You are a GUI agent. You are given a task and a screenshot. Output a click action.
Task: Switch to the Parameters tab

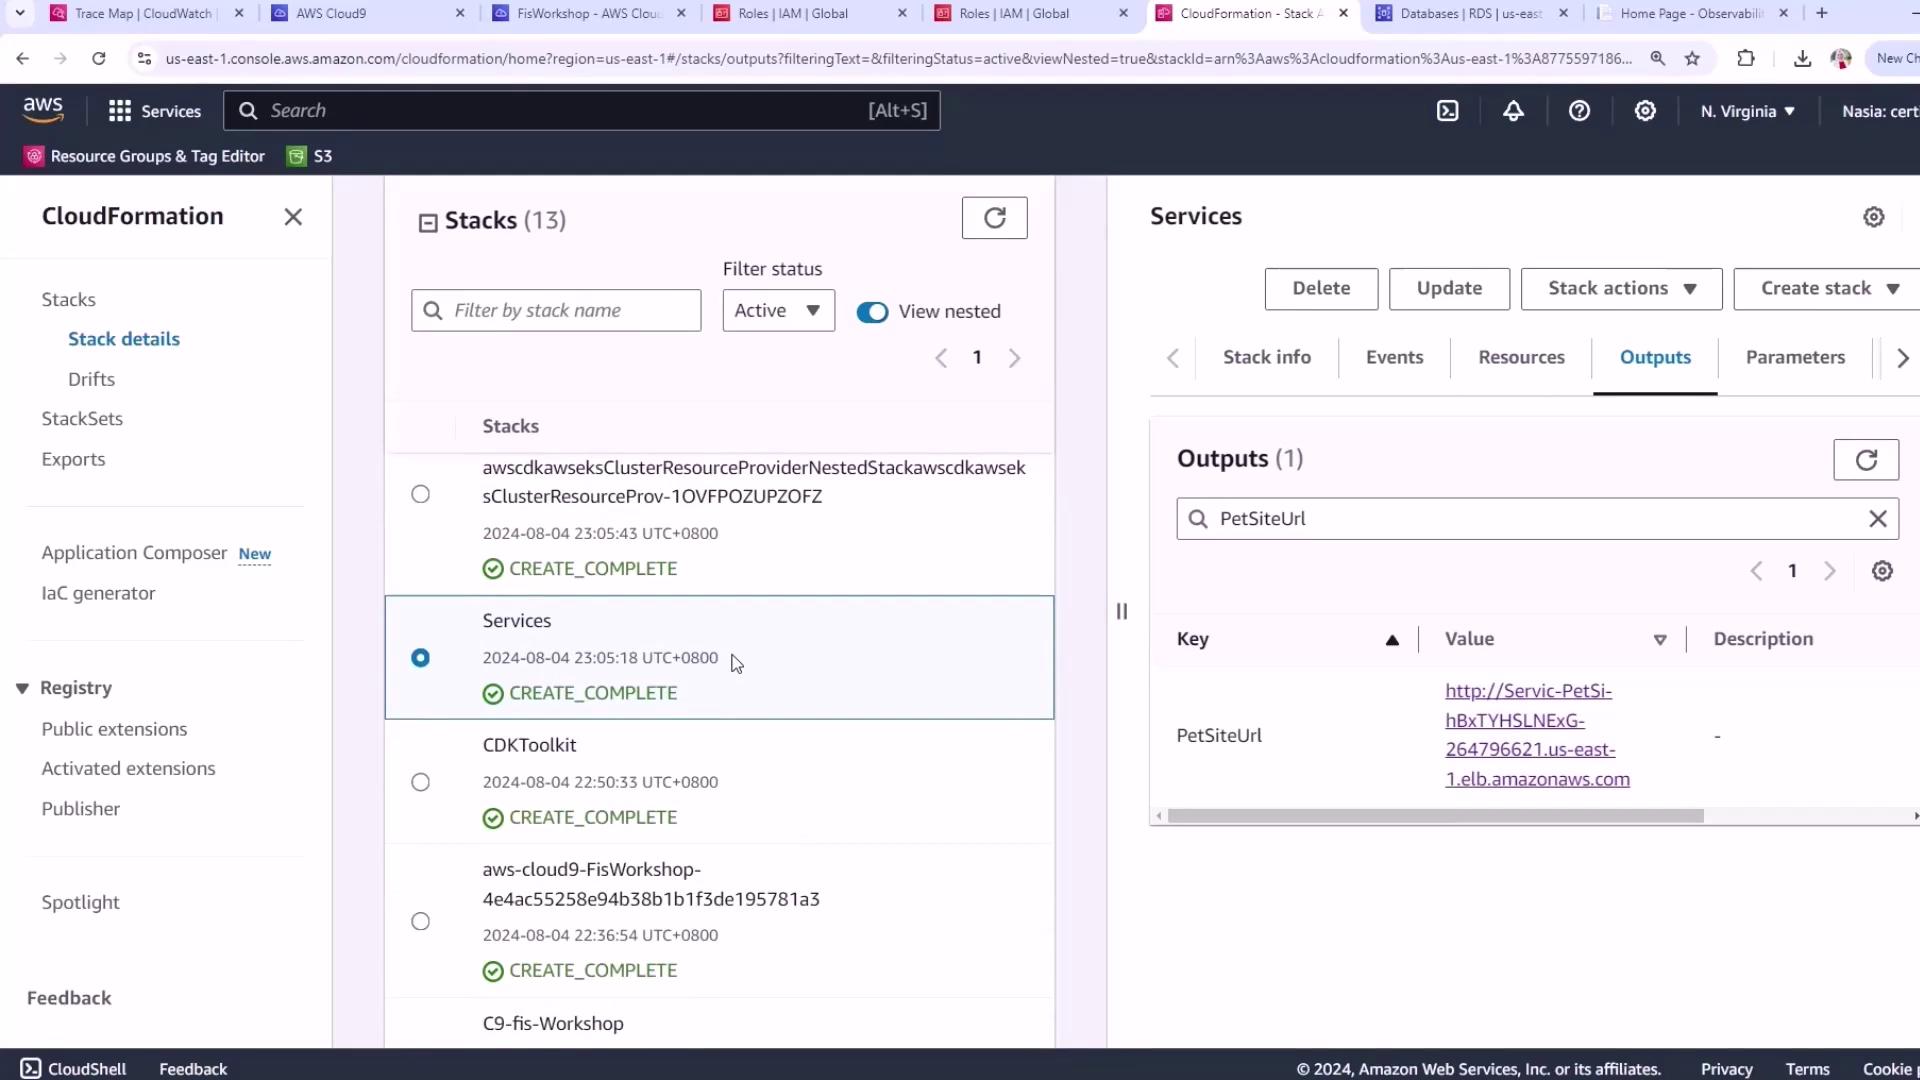tap(1795, 357)
